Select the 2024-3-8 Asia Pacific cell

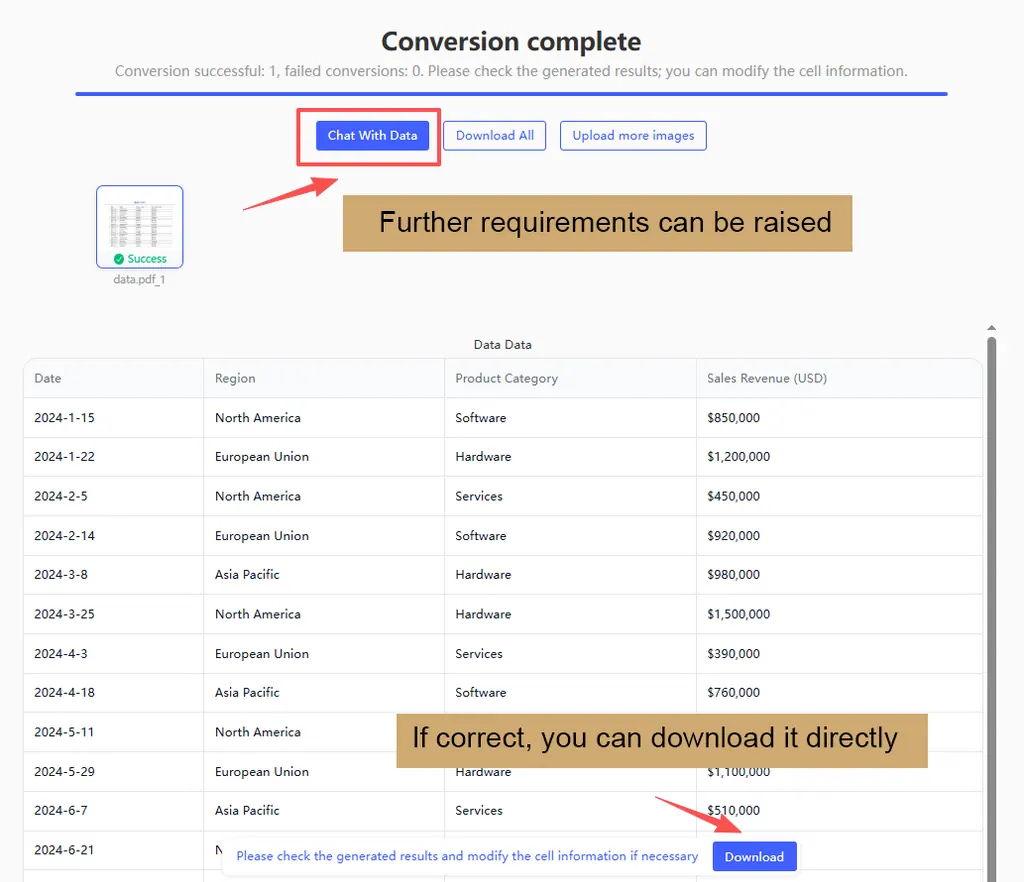pyautogui.click(x=247, y=575)
